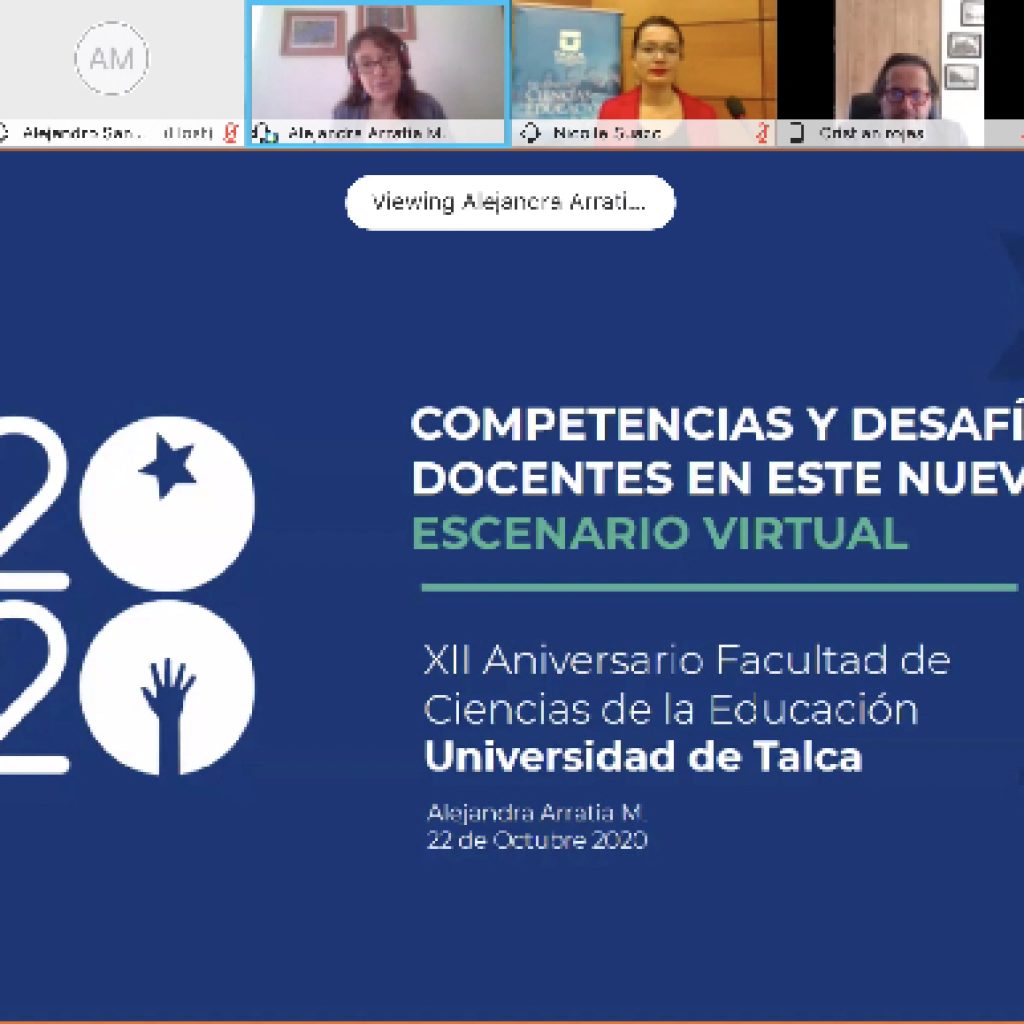Image resolution: width=1024 pixels, height=1024 pixels.
Task: Click the 'Universidad de Talca' text on the slide
Action: pyautogui.click(x=643, y=757)
